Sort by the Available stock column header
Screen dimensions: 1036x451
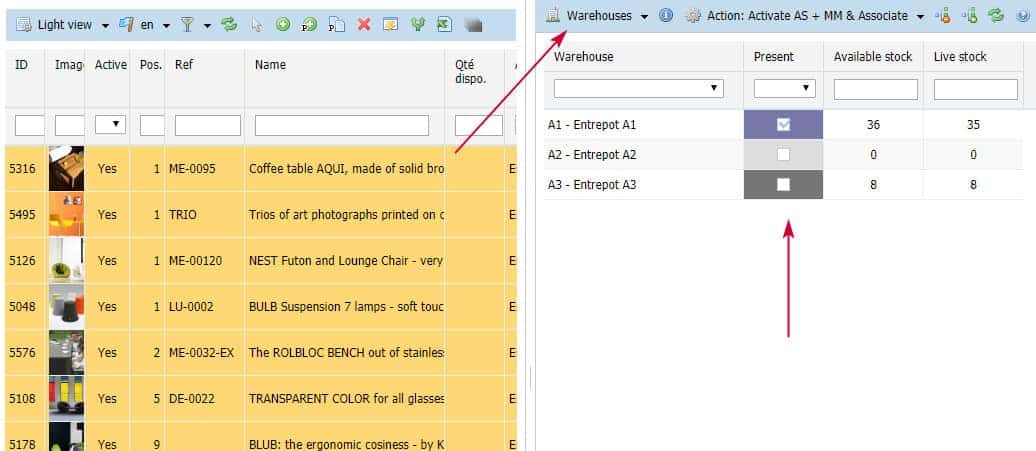[x=872, y=57]
